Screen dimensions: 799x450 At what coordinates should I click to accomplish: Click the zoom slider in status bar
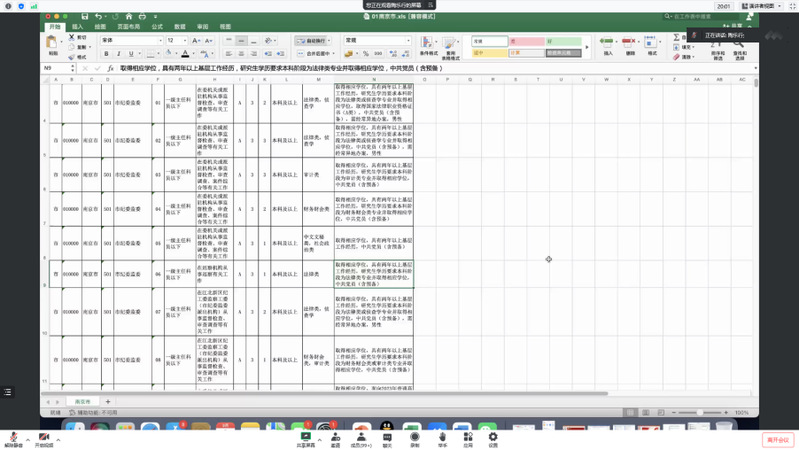coord(712,412)
